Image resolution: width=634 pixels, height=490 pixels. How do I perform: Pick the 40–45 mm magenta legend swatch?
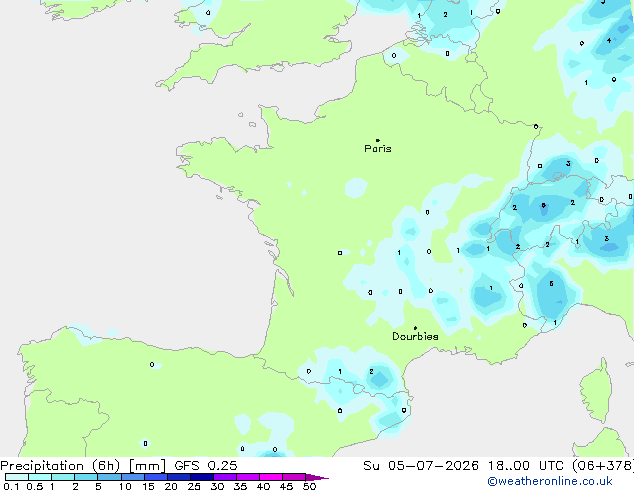coord(271,477)
